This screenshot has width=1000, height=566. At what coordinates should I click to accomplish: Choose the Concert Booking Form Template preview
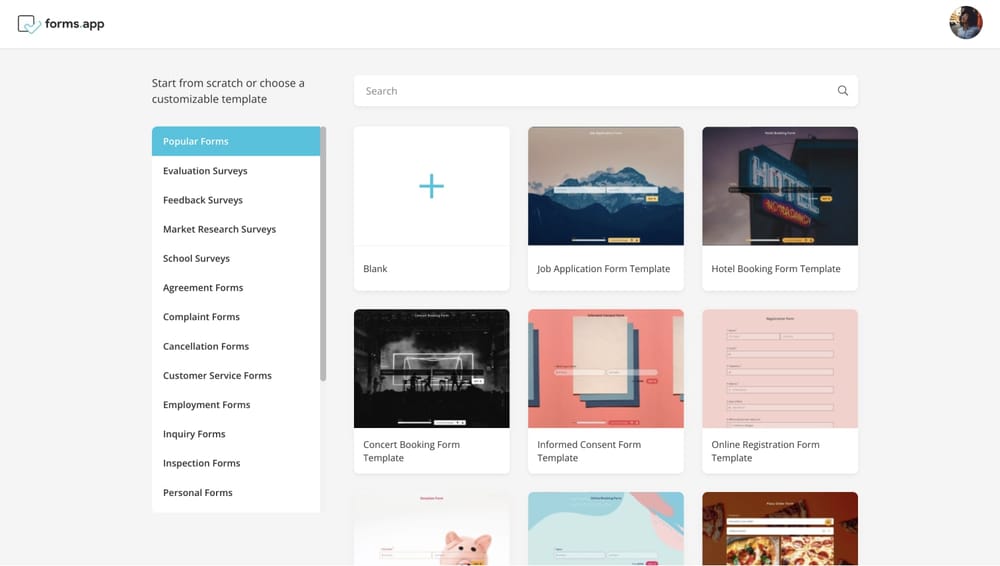pos(431,368)
